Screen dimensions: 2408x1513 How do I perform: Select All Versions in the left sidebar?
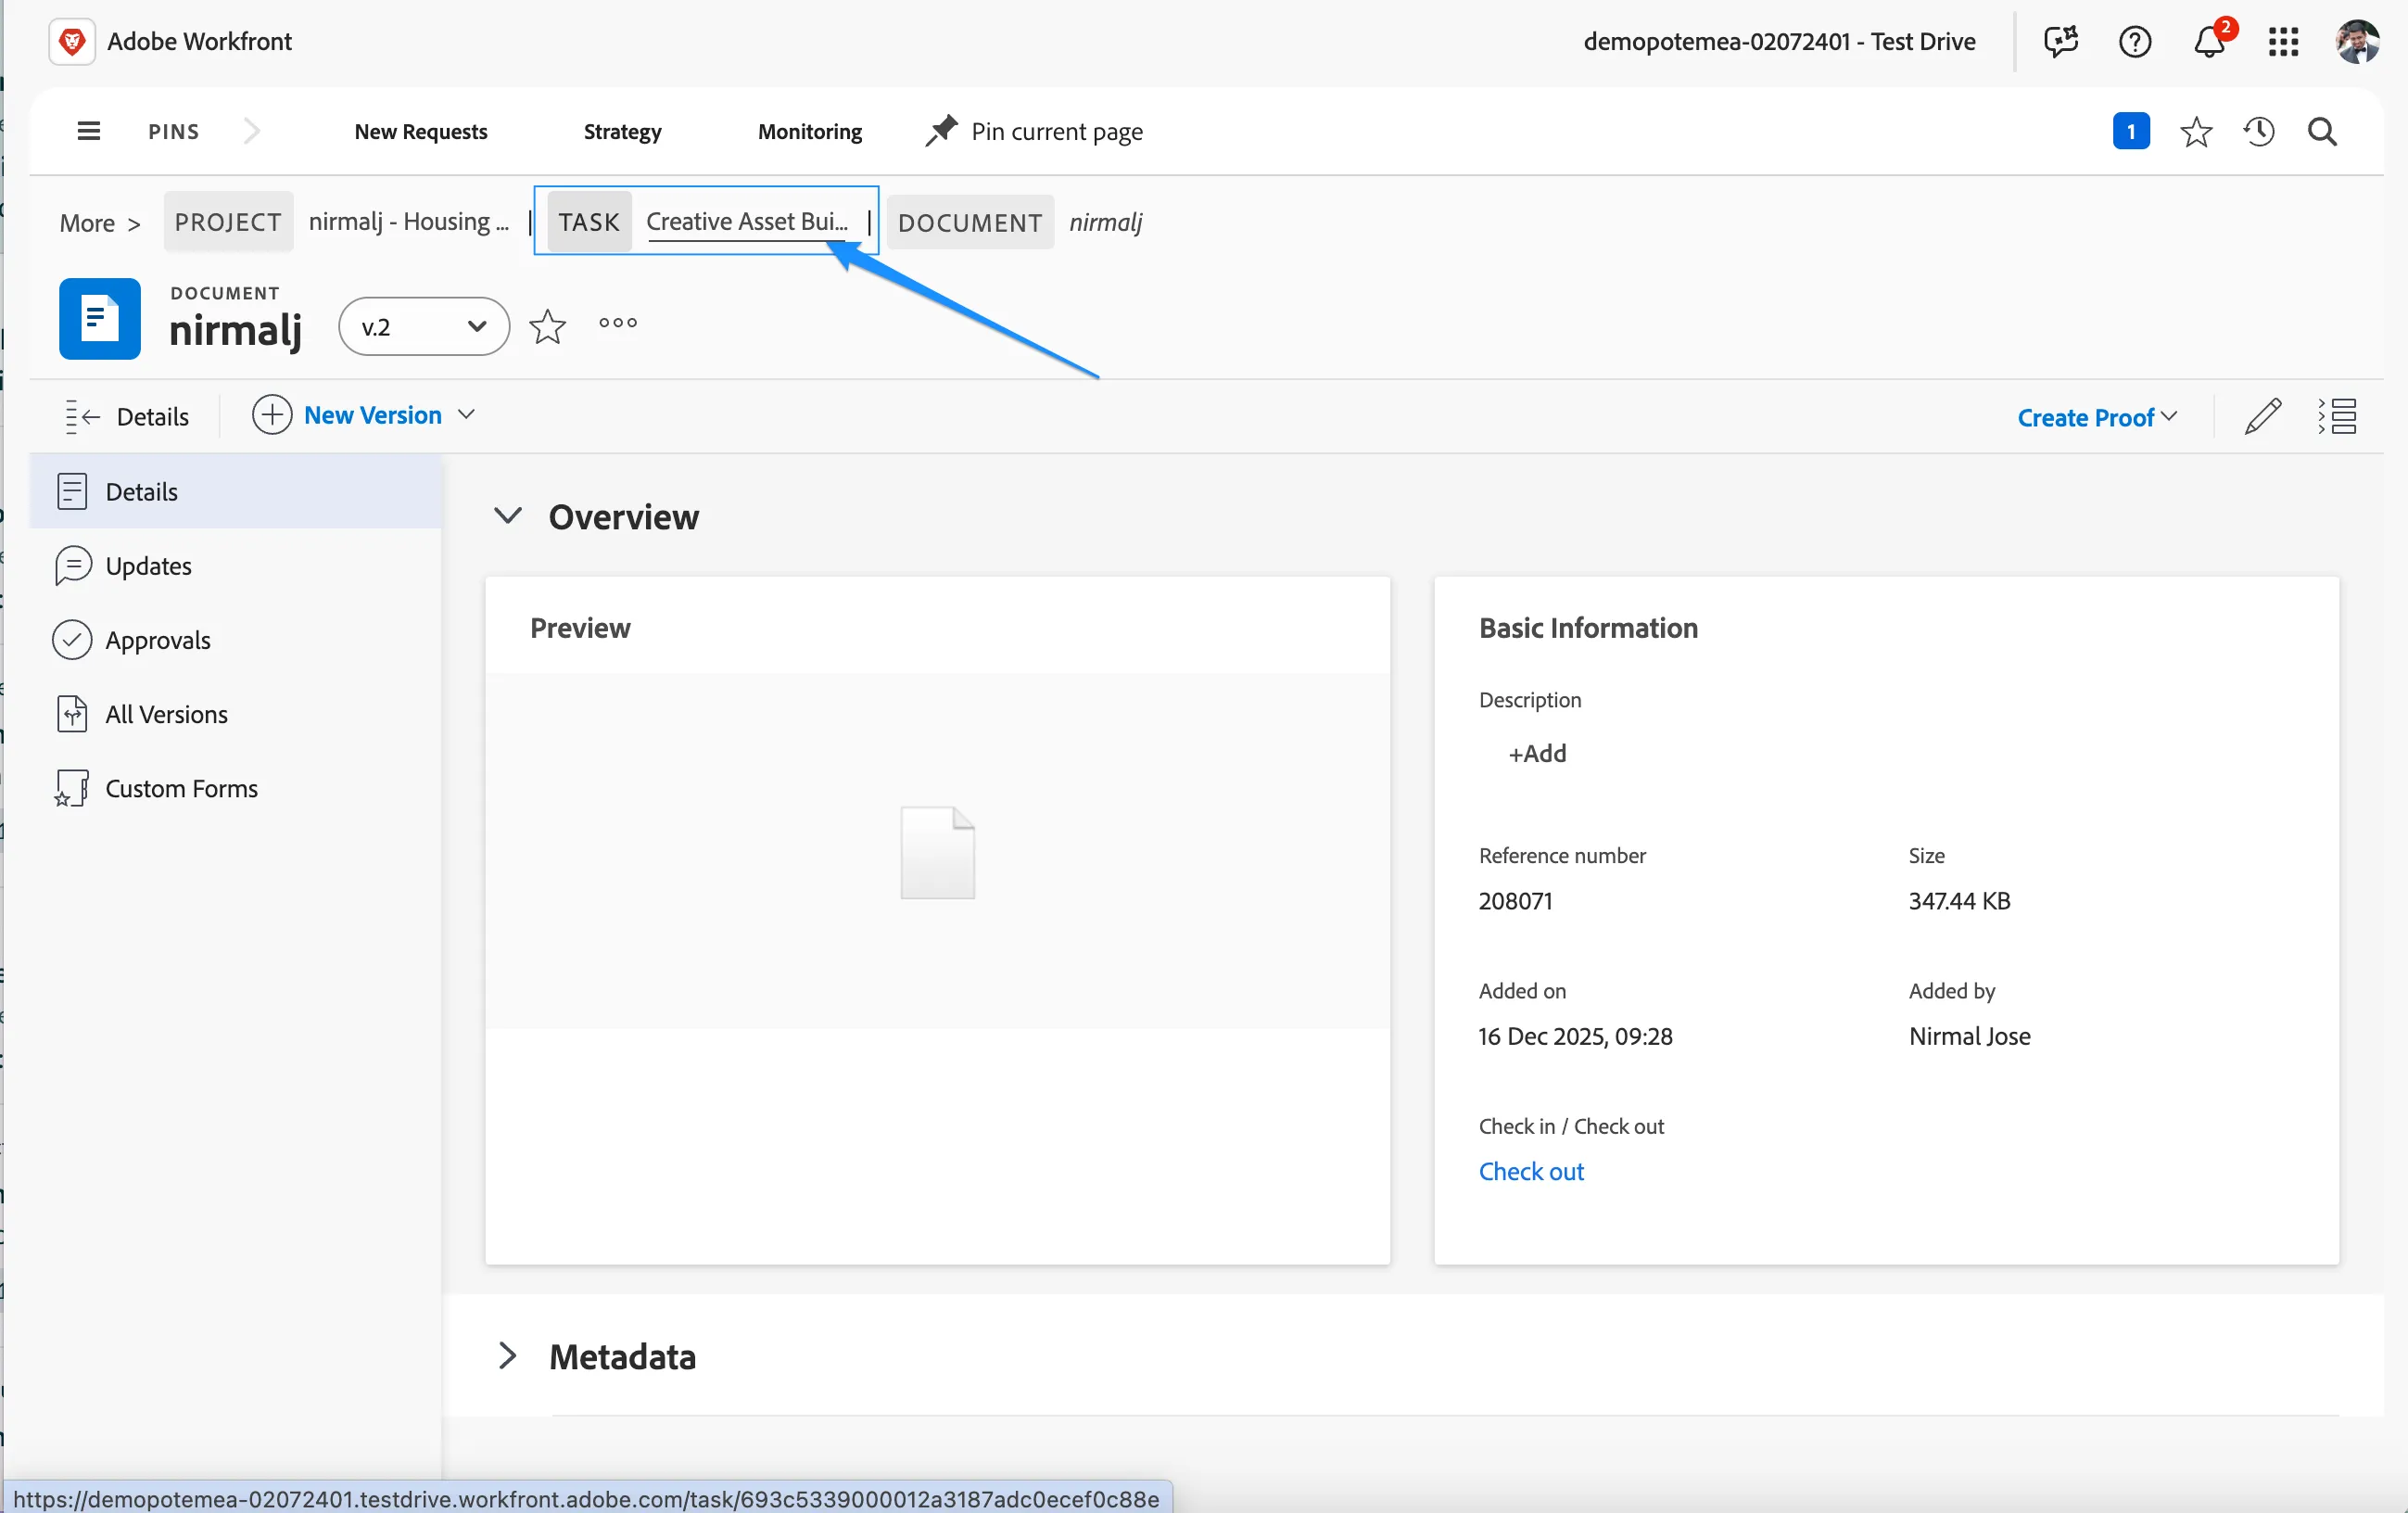[236, 714]
